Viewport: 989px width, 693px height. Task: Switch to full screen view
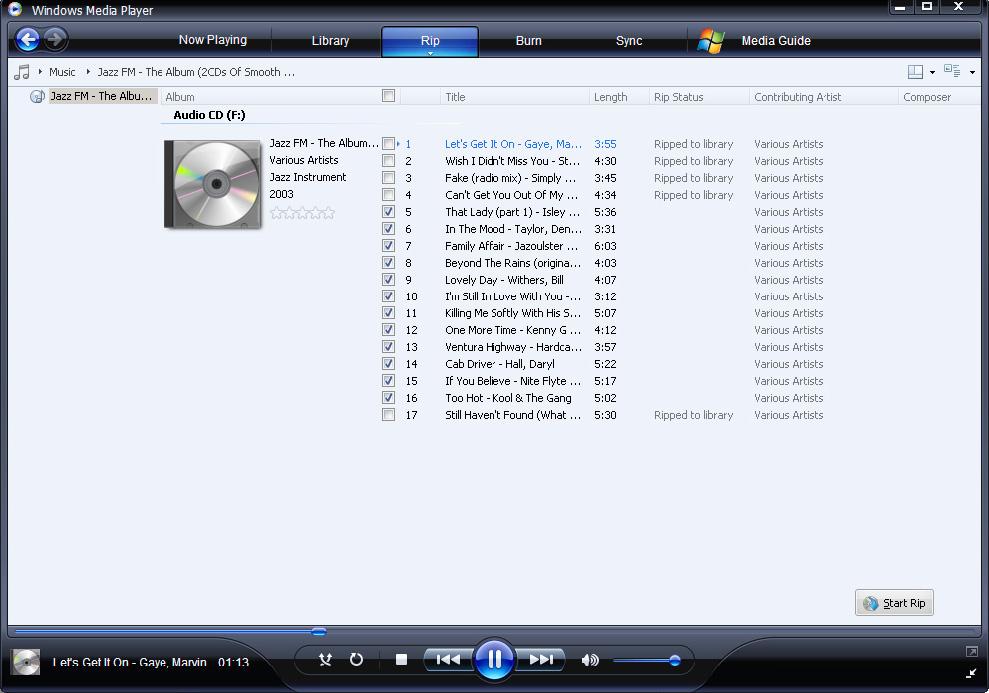point(971,651)
